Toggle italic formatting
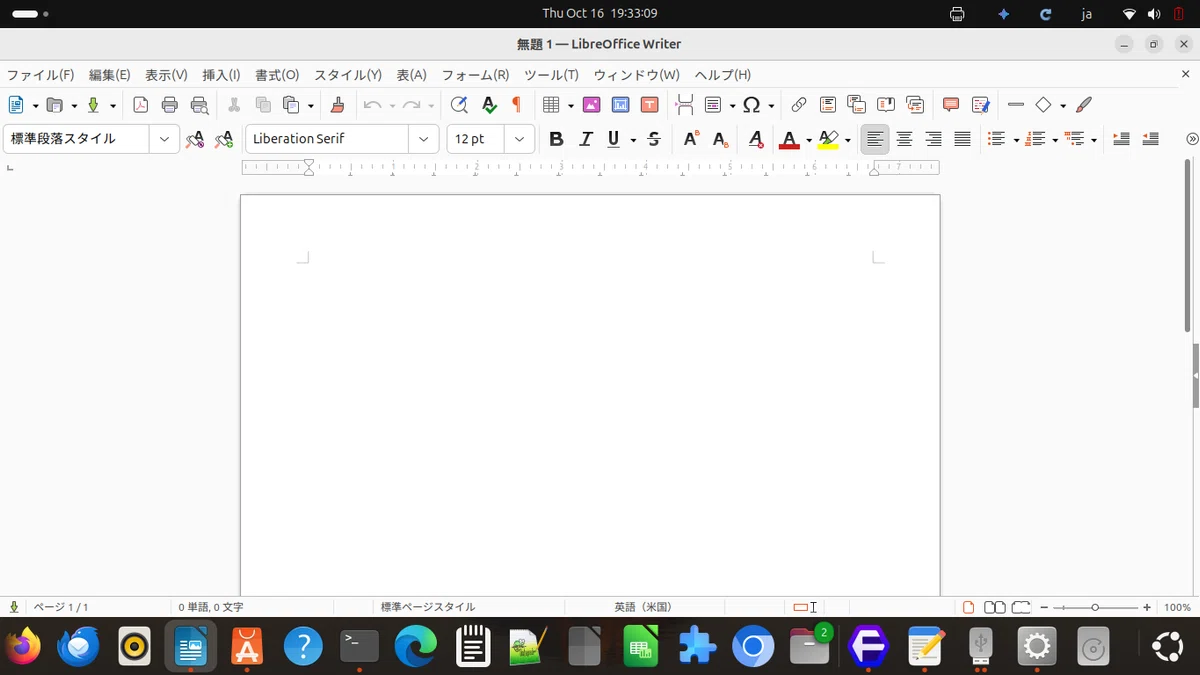 (586, 139)
